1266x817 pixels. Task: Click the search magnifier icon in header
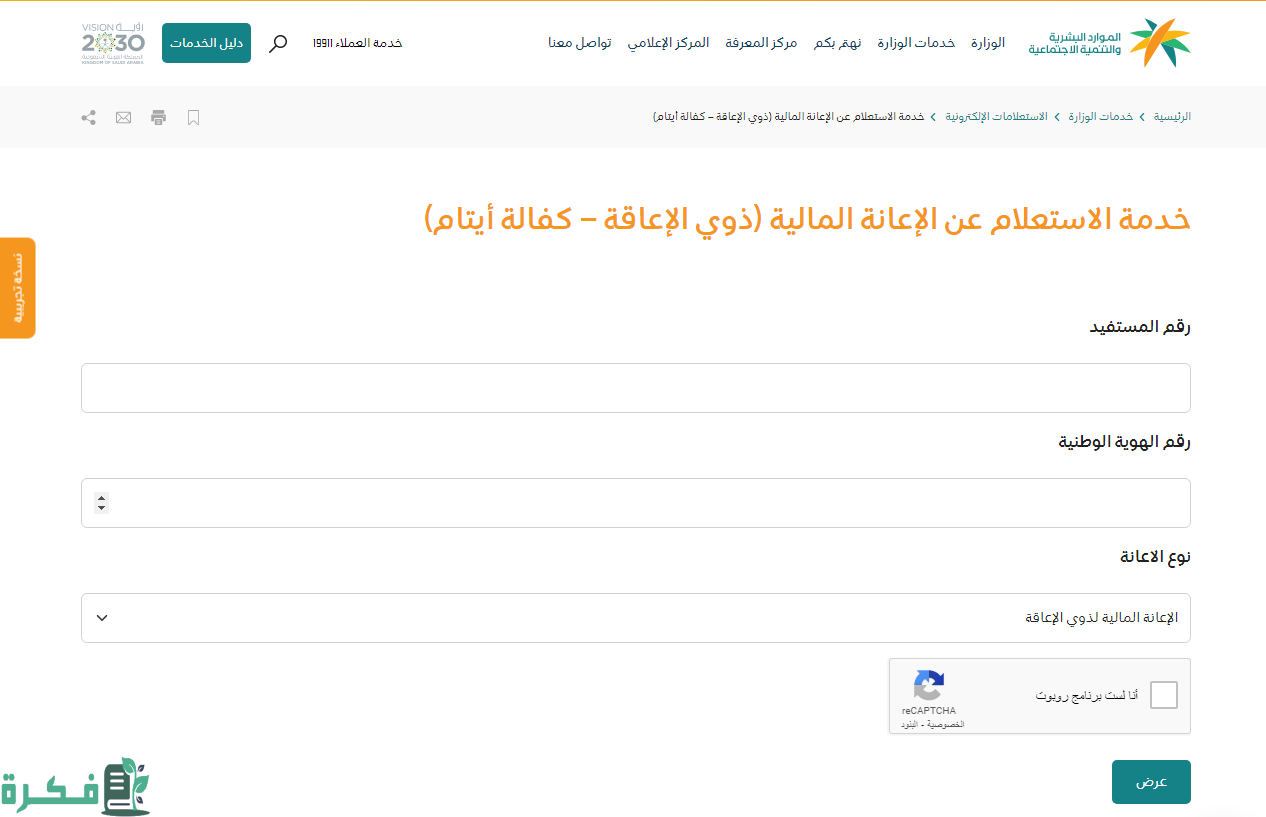pyautogui.click(x=278, y=43)
